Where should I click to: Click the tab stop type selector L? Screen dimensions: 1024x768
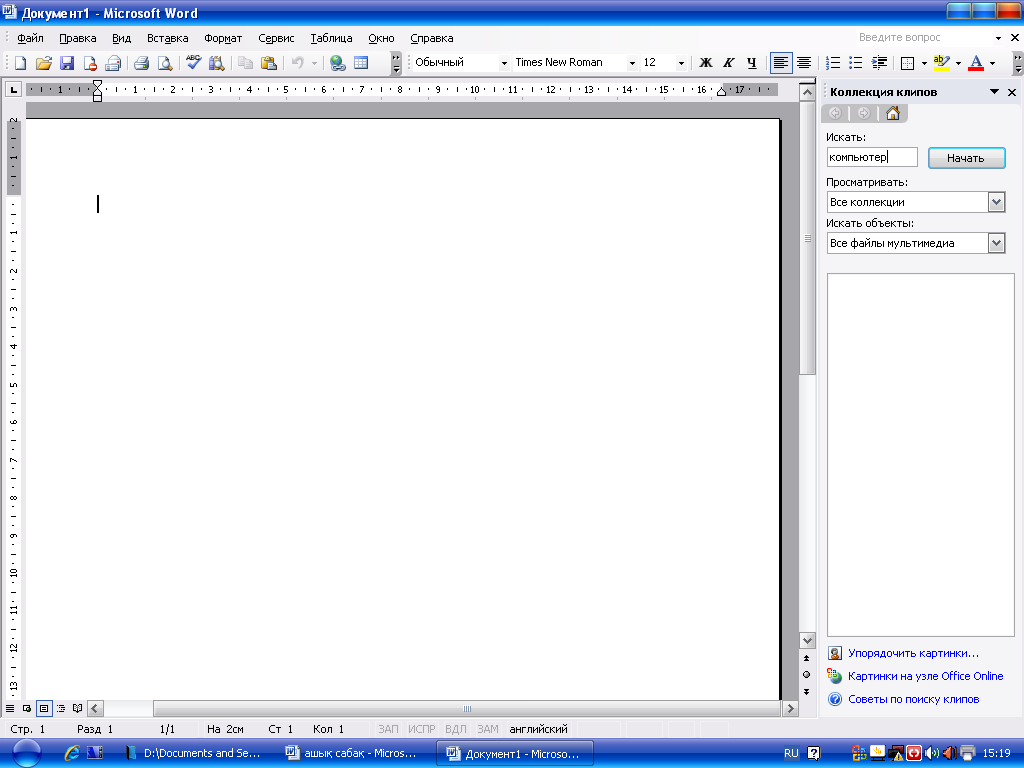click(13, 89)
